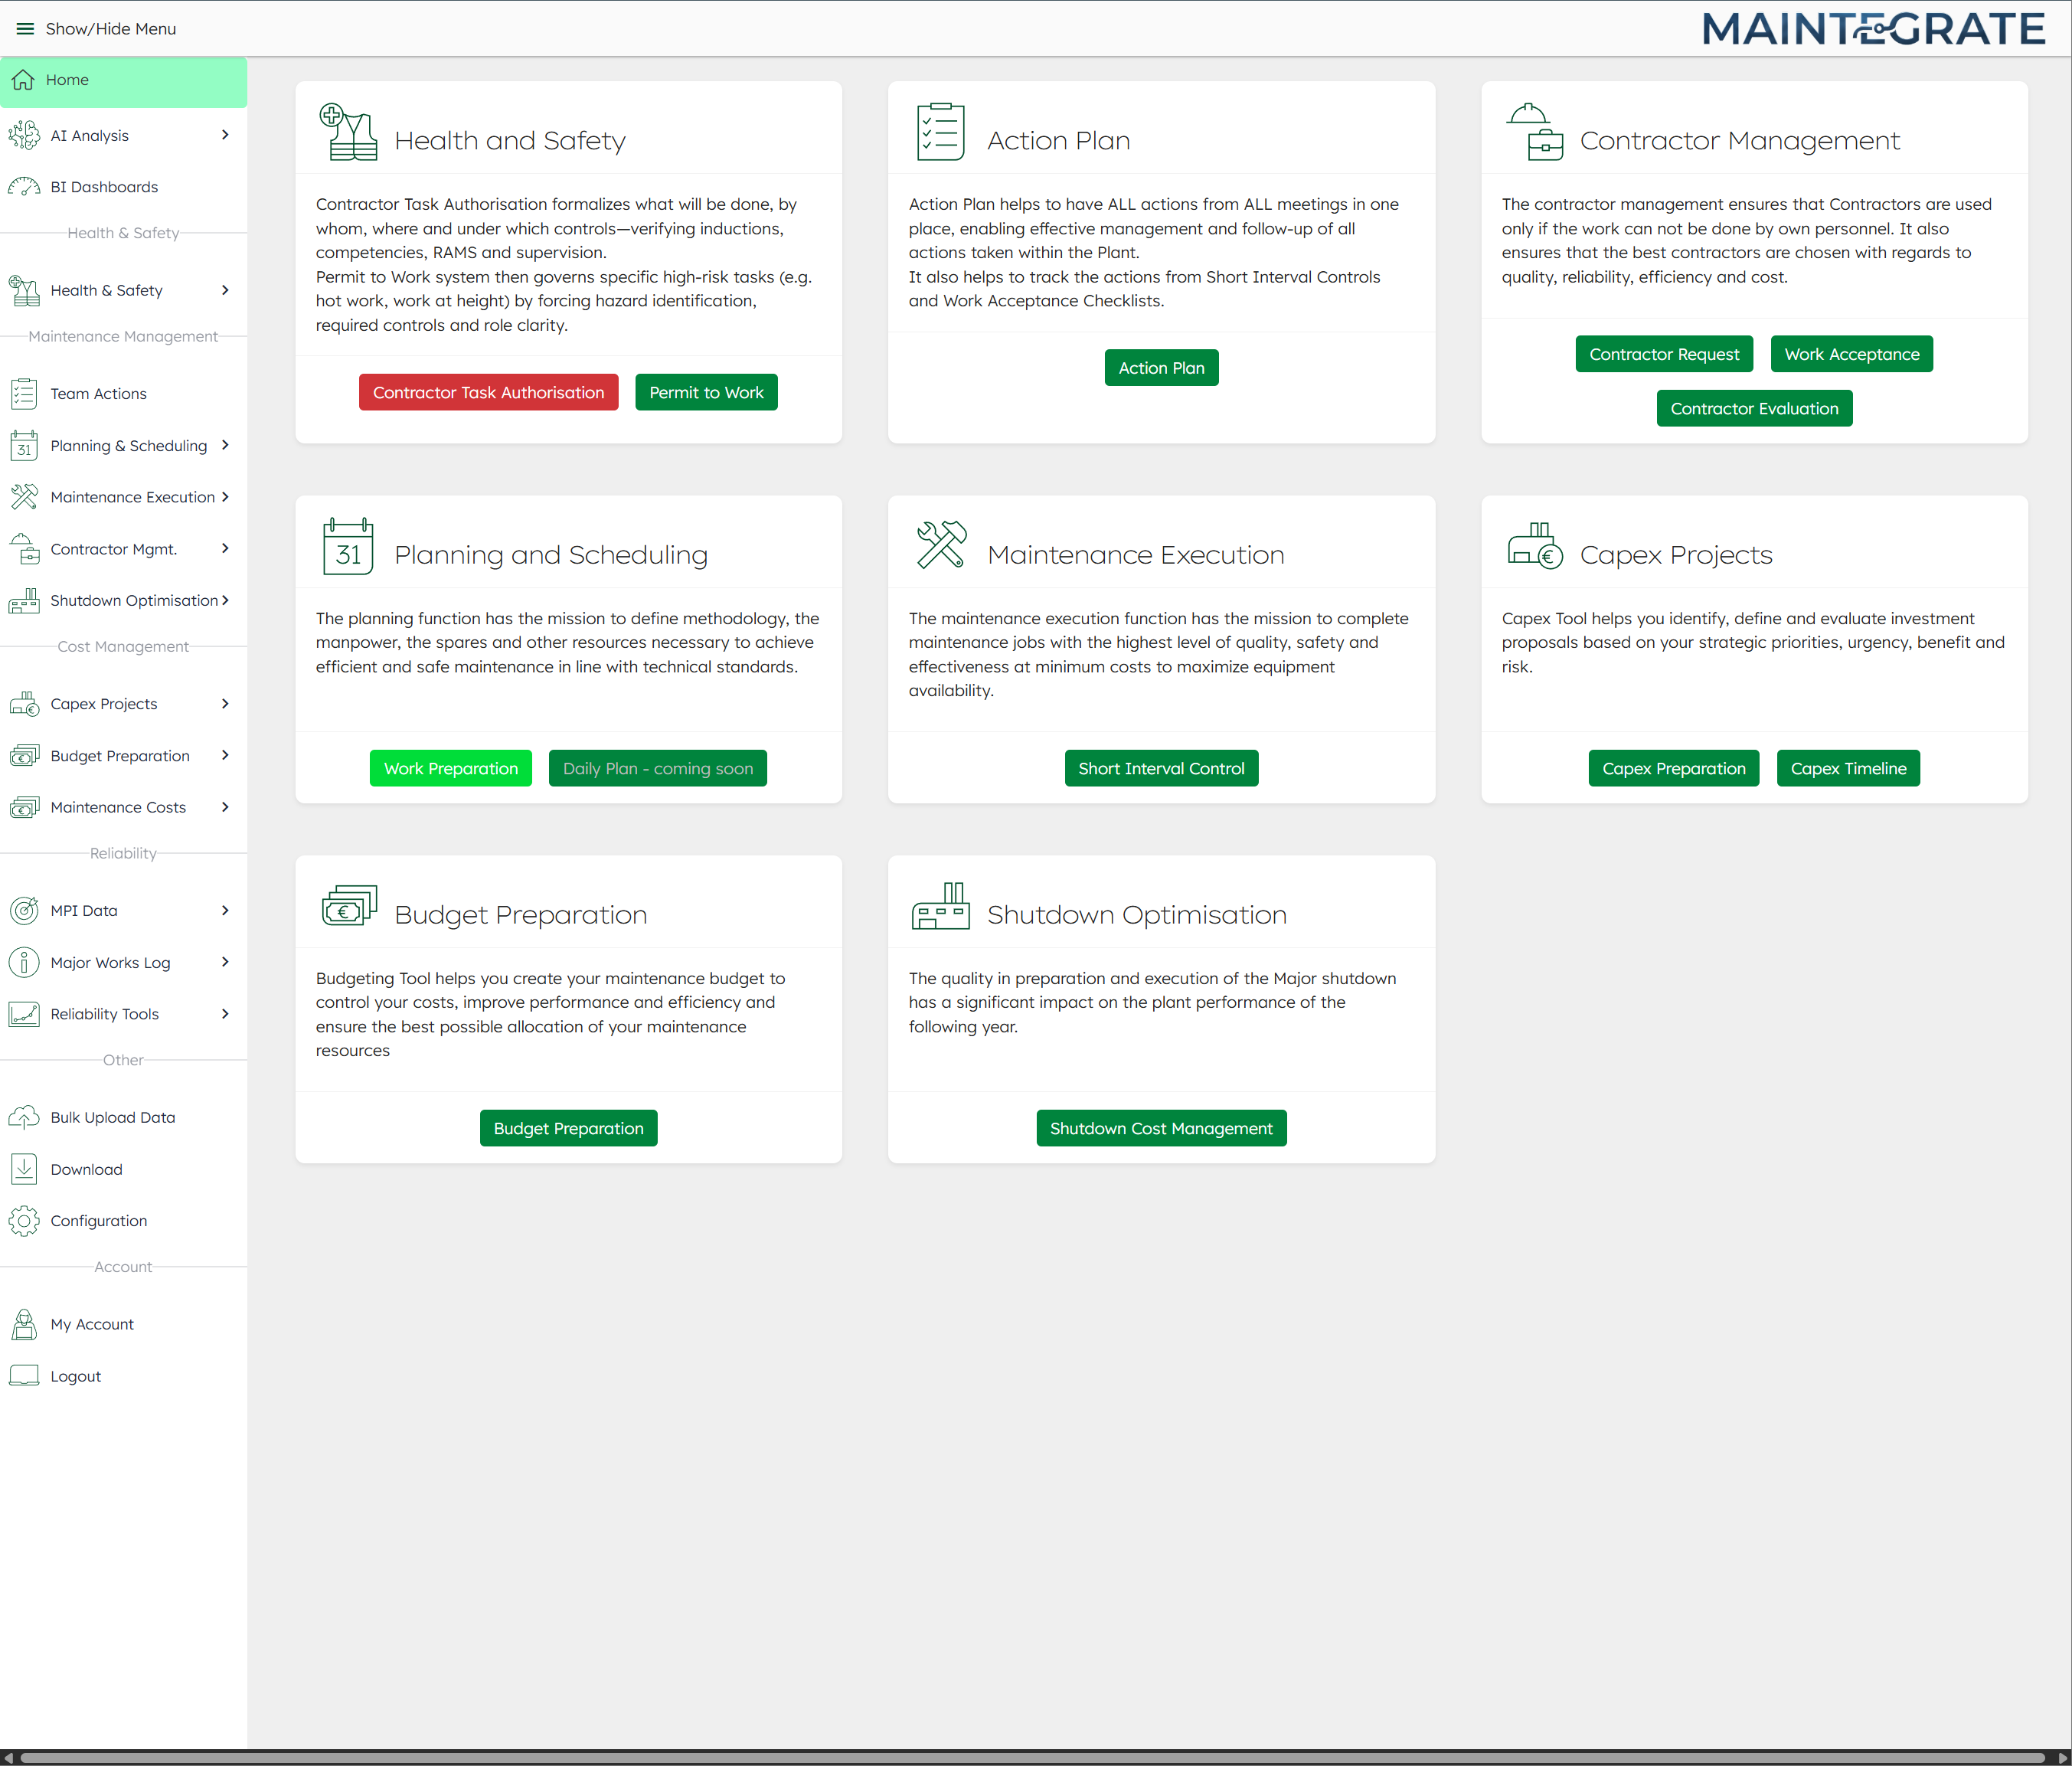Click the Contractor Mgmt. briefcase icon
2072x1766 pixels.
pos(24,549)
